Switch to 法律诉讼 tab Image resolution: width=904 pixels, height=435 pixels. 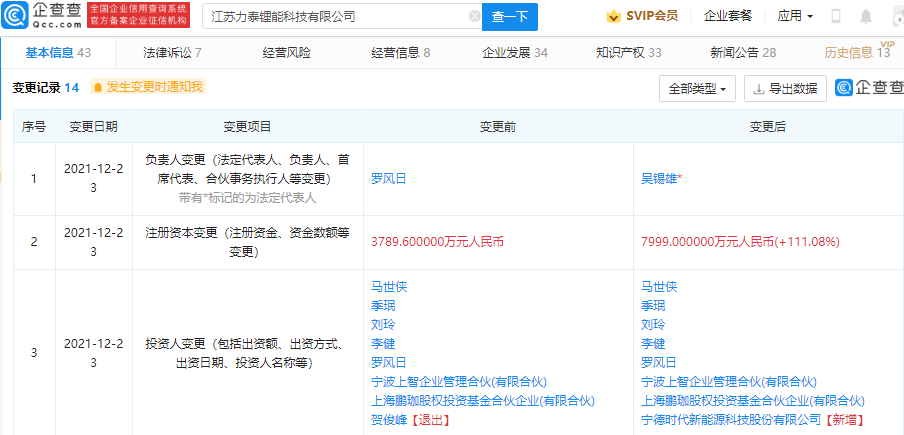pos(172,53)
